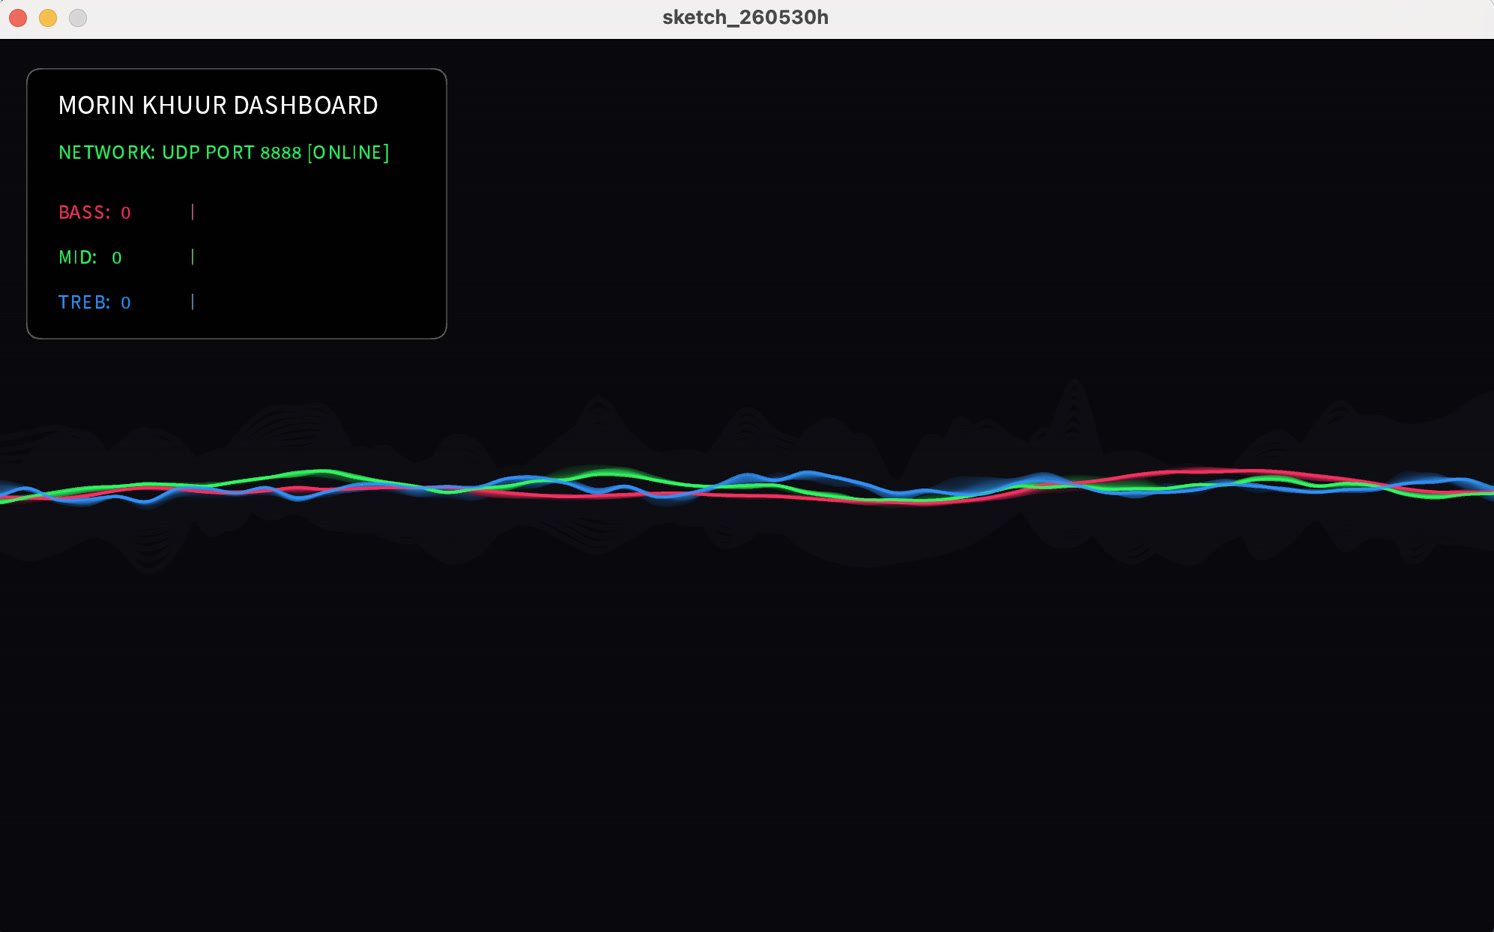Click the [ONLINE] status indicator
The width and height of the screenshot is (1494, 932).
pyautogui.click(x=348, y=152)
